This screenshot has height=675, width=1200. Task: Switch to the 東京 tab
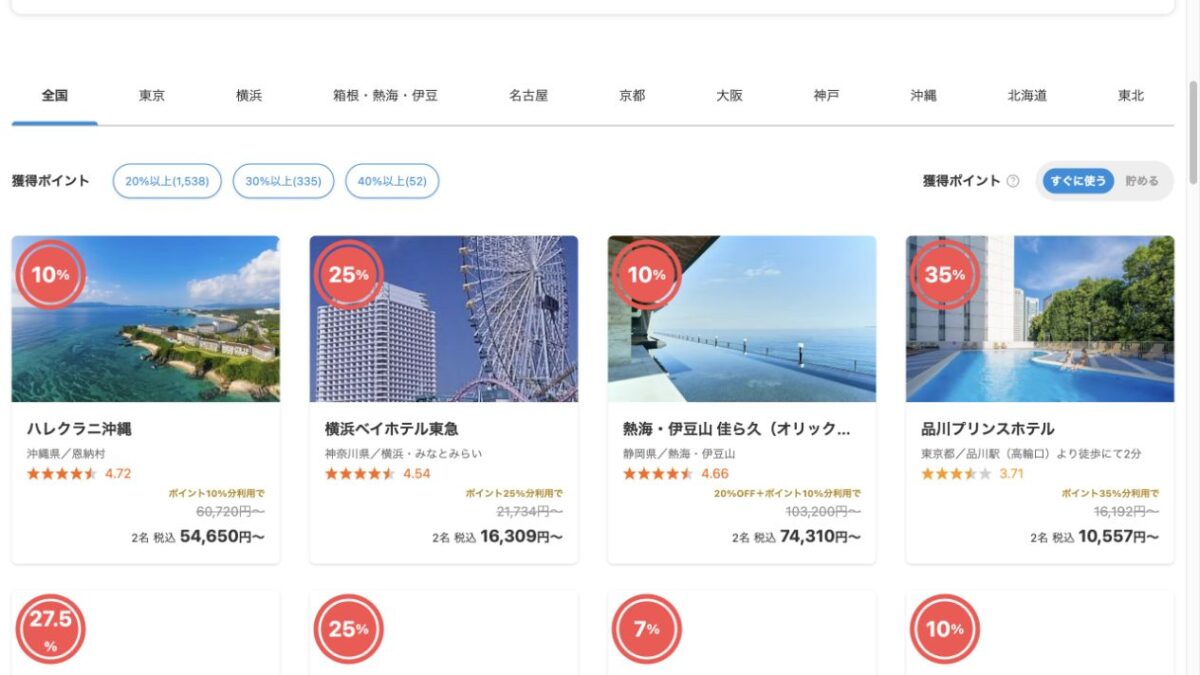152,96
